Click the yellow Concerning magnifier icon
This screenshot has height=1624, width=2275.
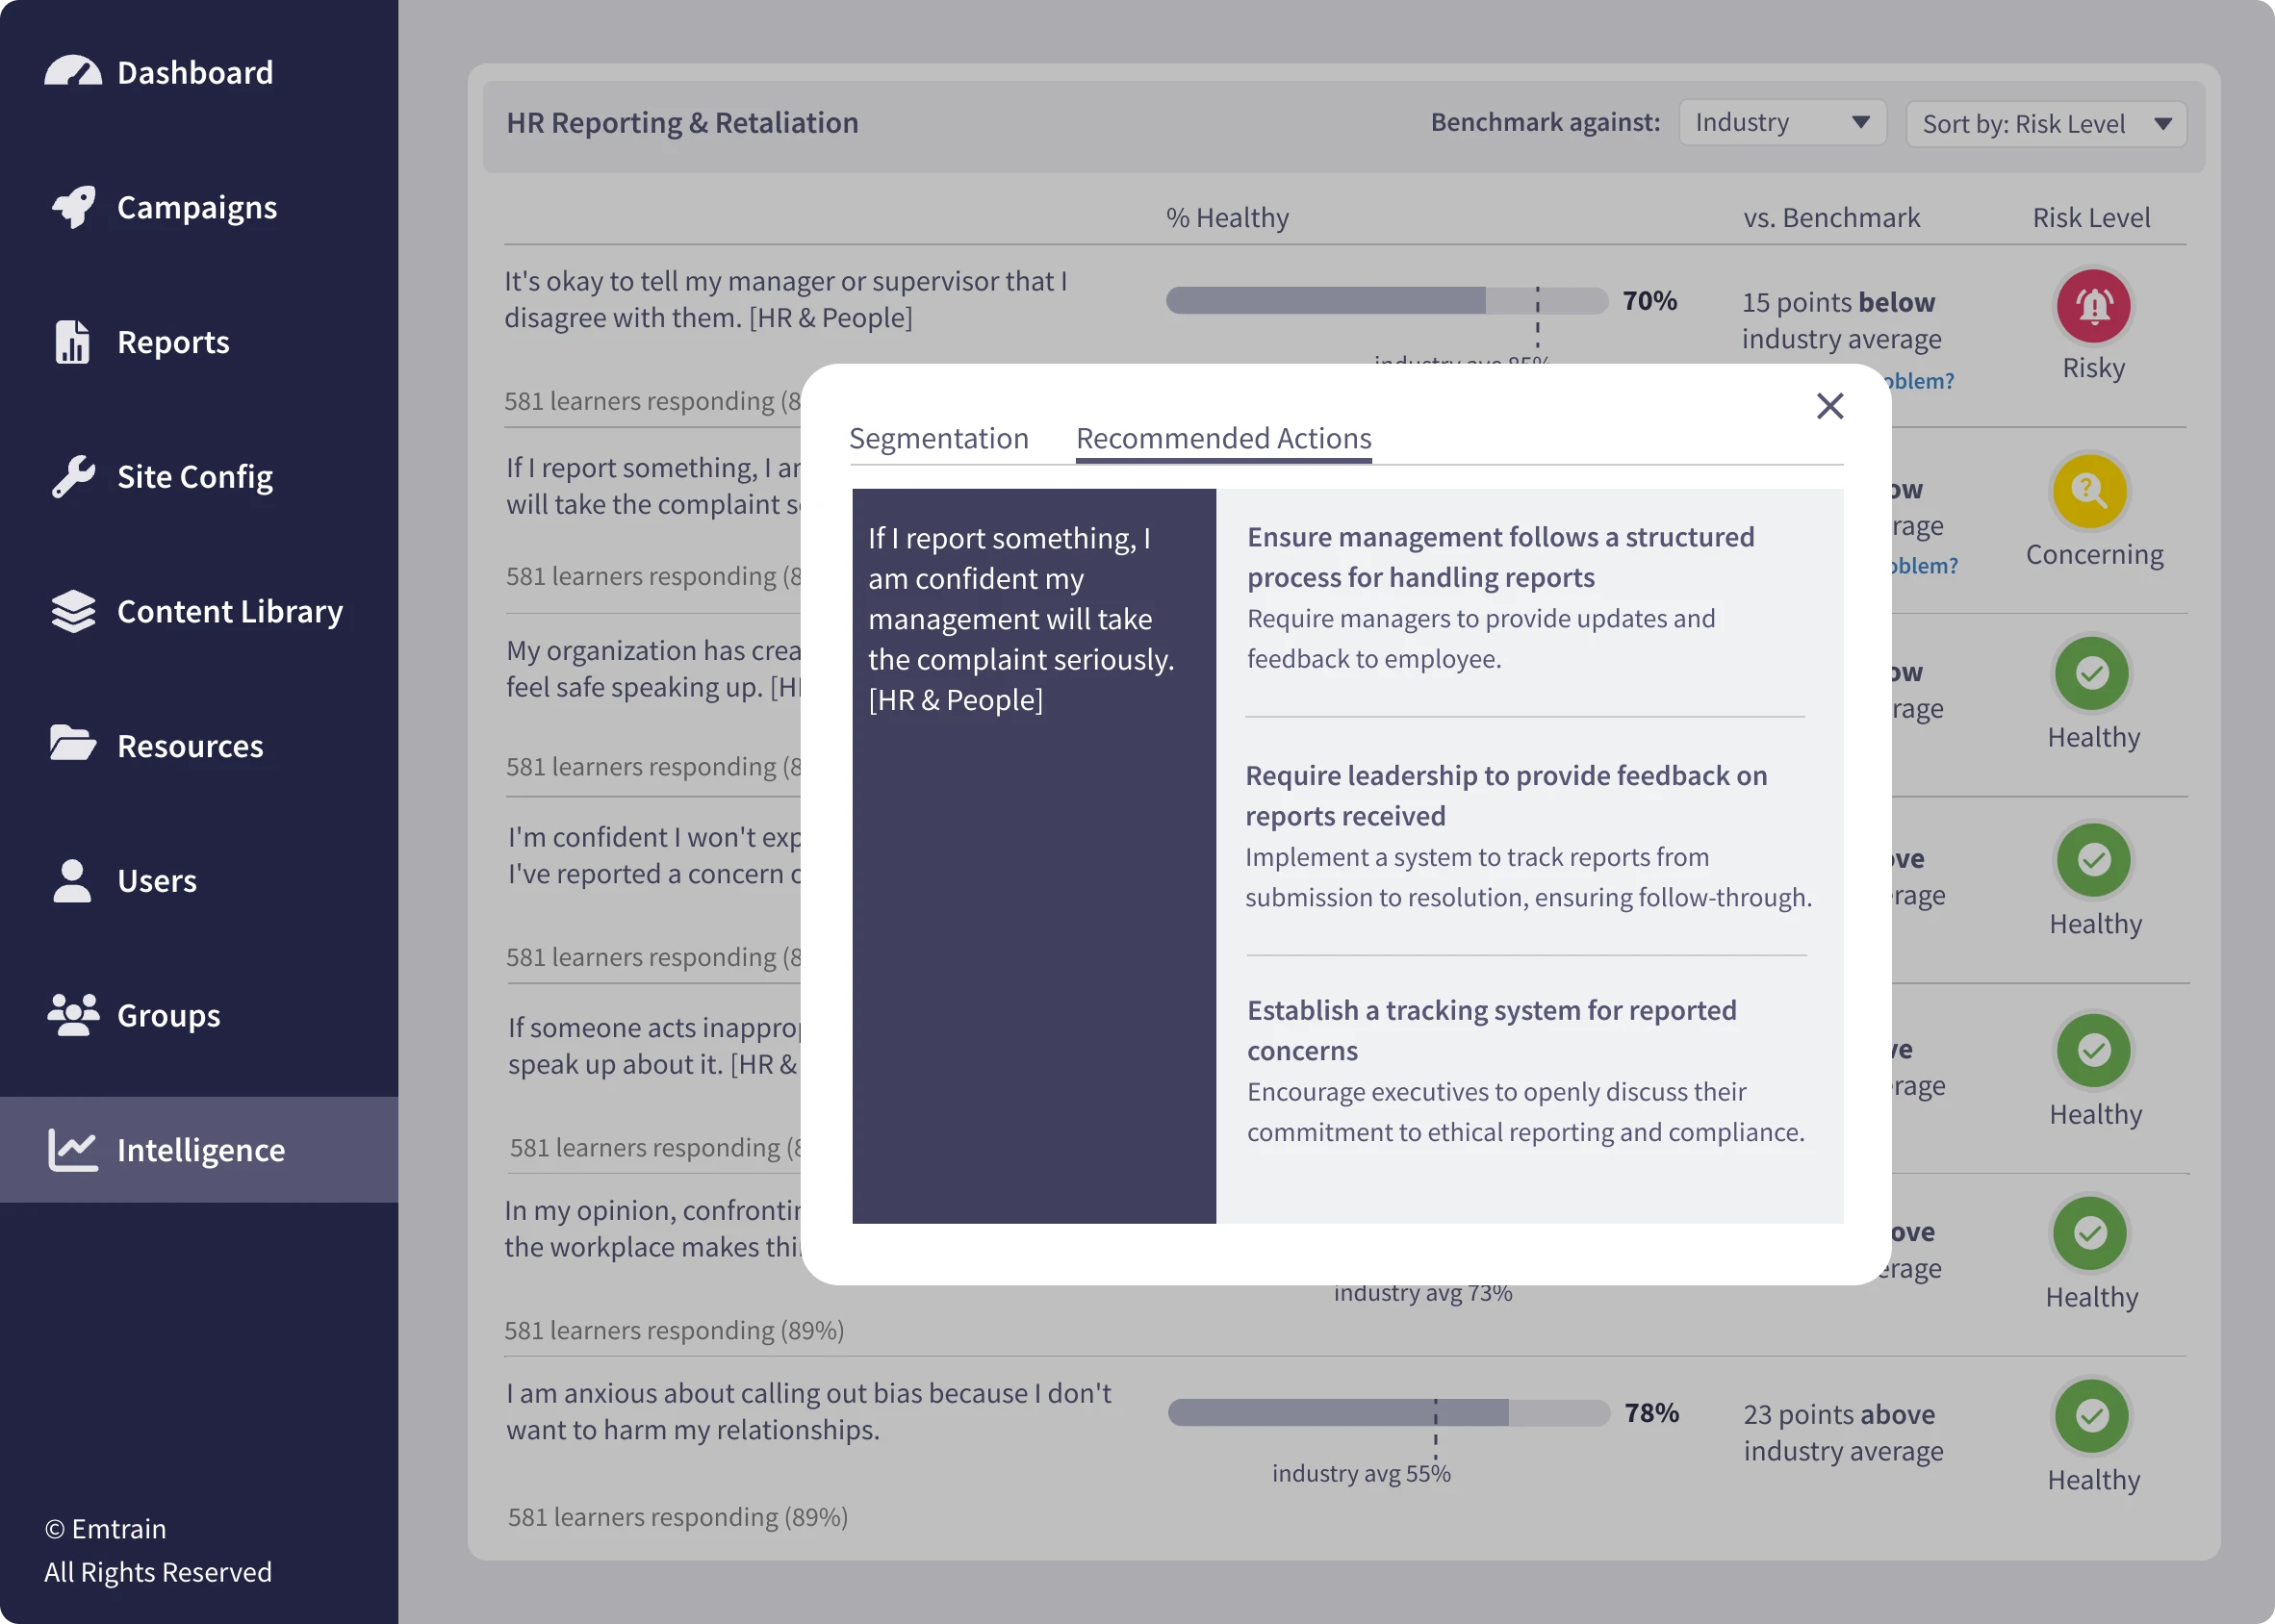2089,491
